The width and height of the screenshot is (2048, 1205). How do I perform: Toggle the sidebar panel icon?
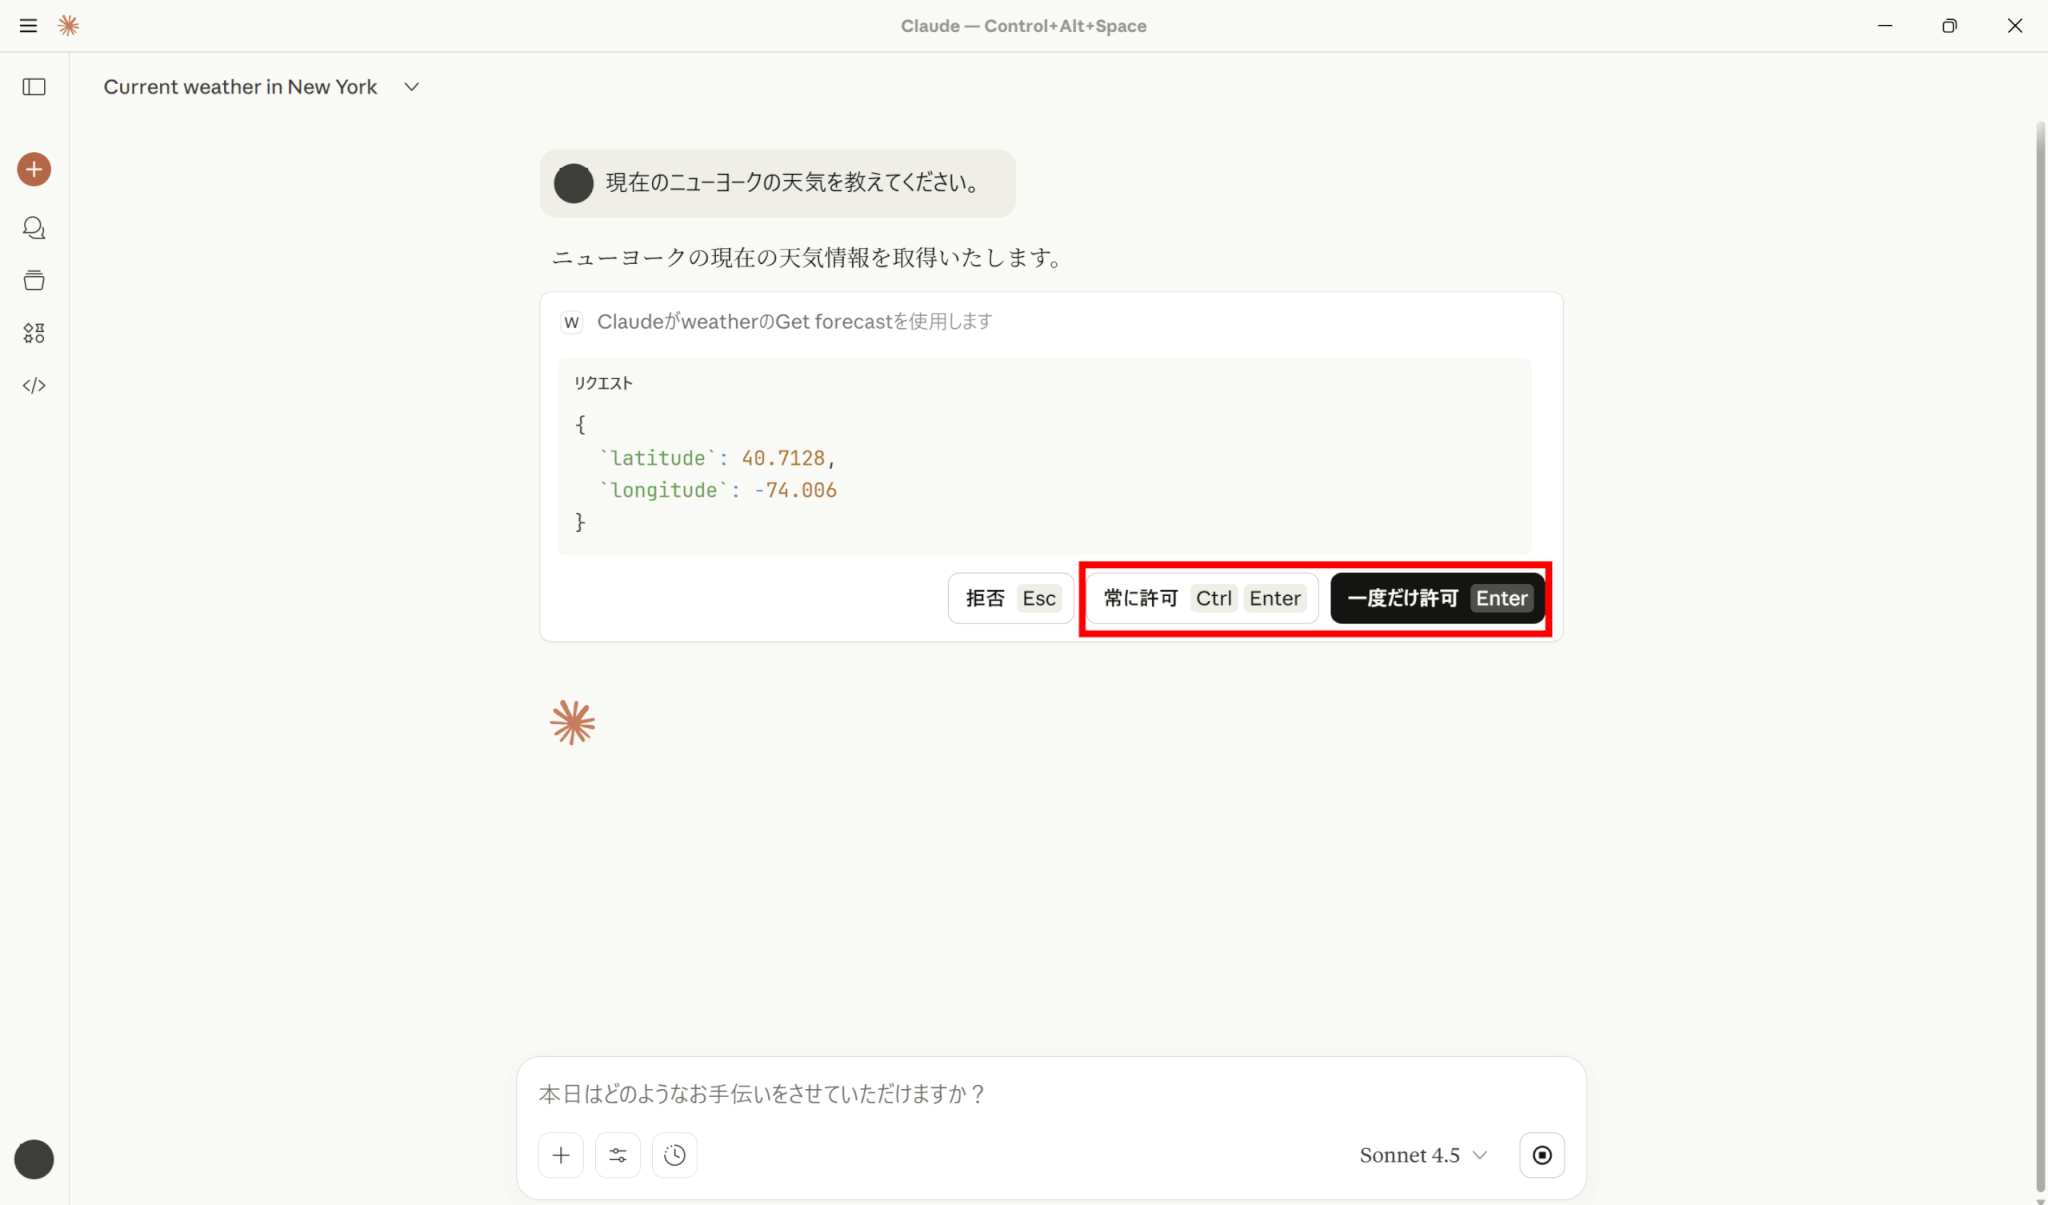pyautogui.click(x=34, y=87)
